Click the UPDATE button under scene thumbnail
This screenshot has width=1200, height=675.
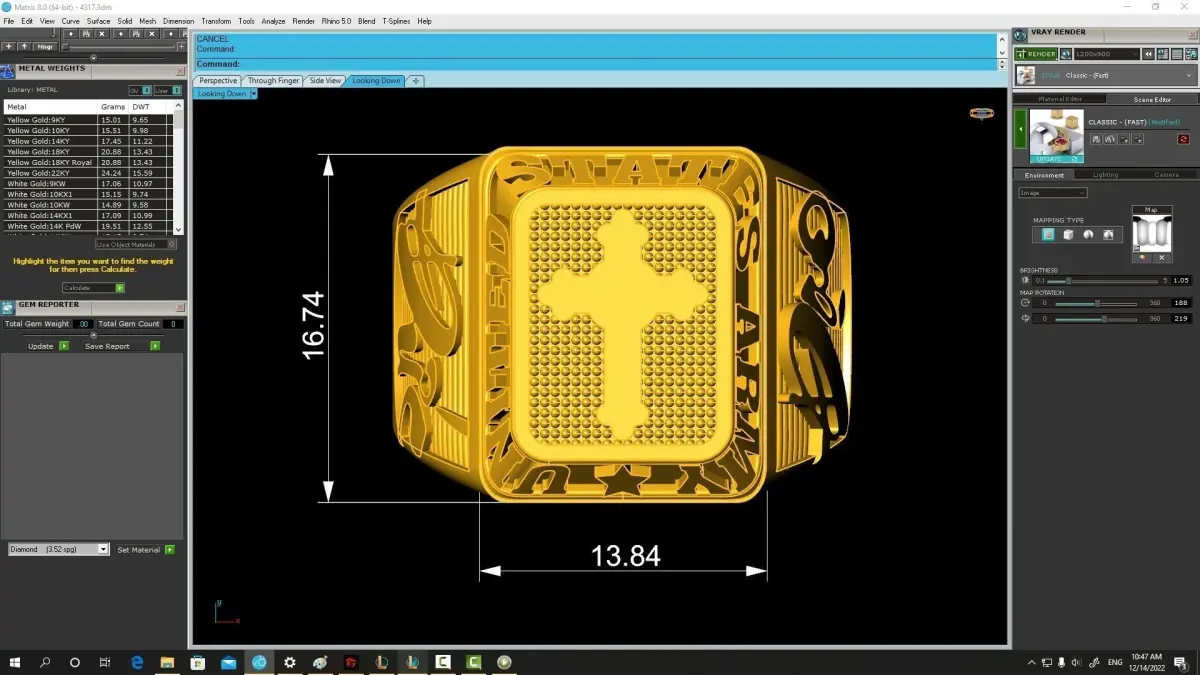[x=1056, y=159]
